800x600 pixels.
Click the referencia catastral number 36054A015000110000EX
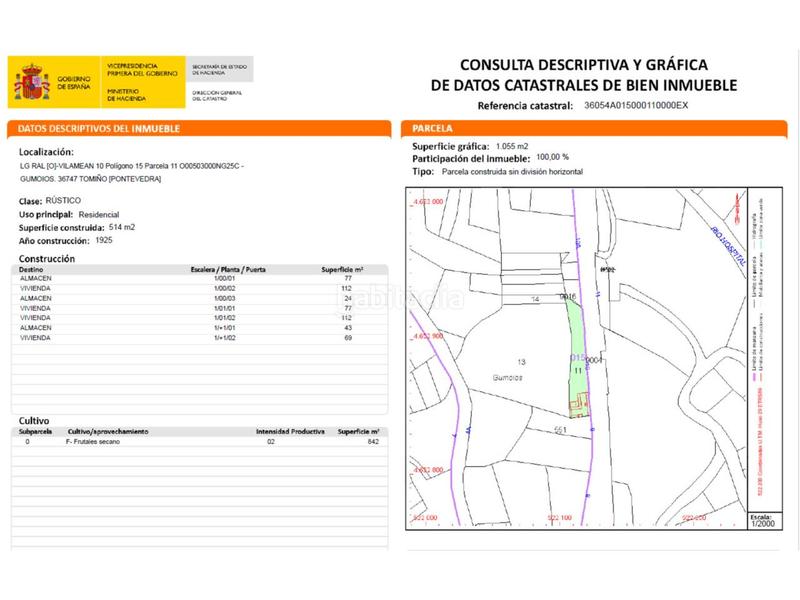tap(636, 106)
